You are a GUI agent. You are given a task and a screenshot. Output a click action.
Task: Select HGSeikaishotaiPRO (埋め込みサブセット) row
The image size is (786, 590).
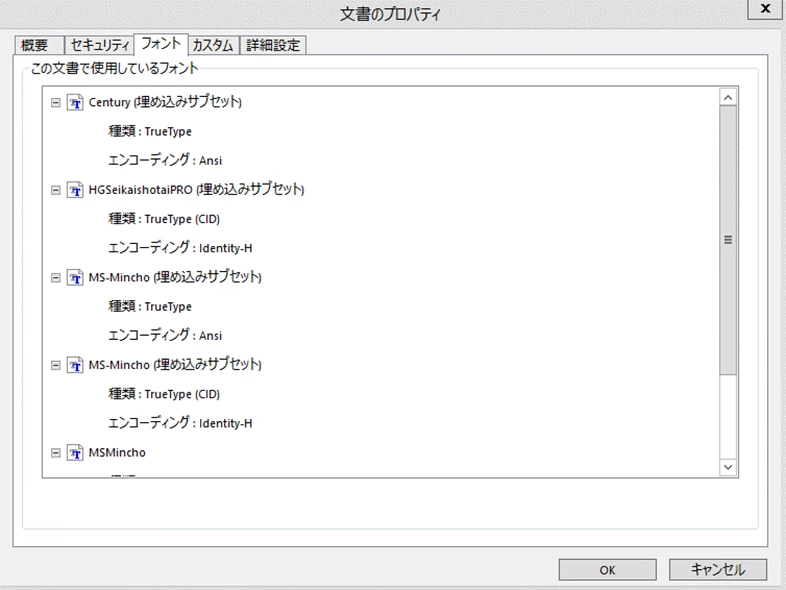[196, 190]
